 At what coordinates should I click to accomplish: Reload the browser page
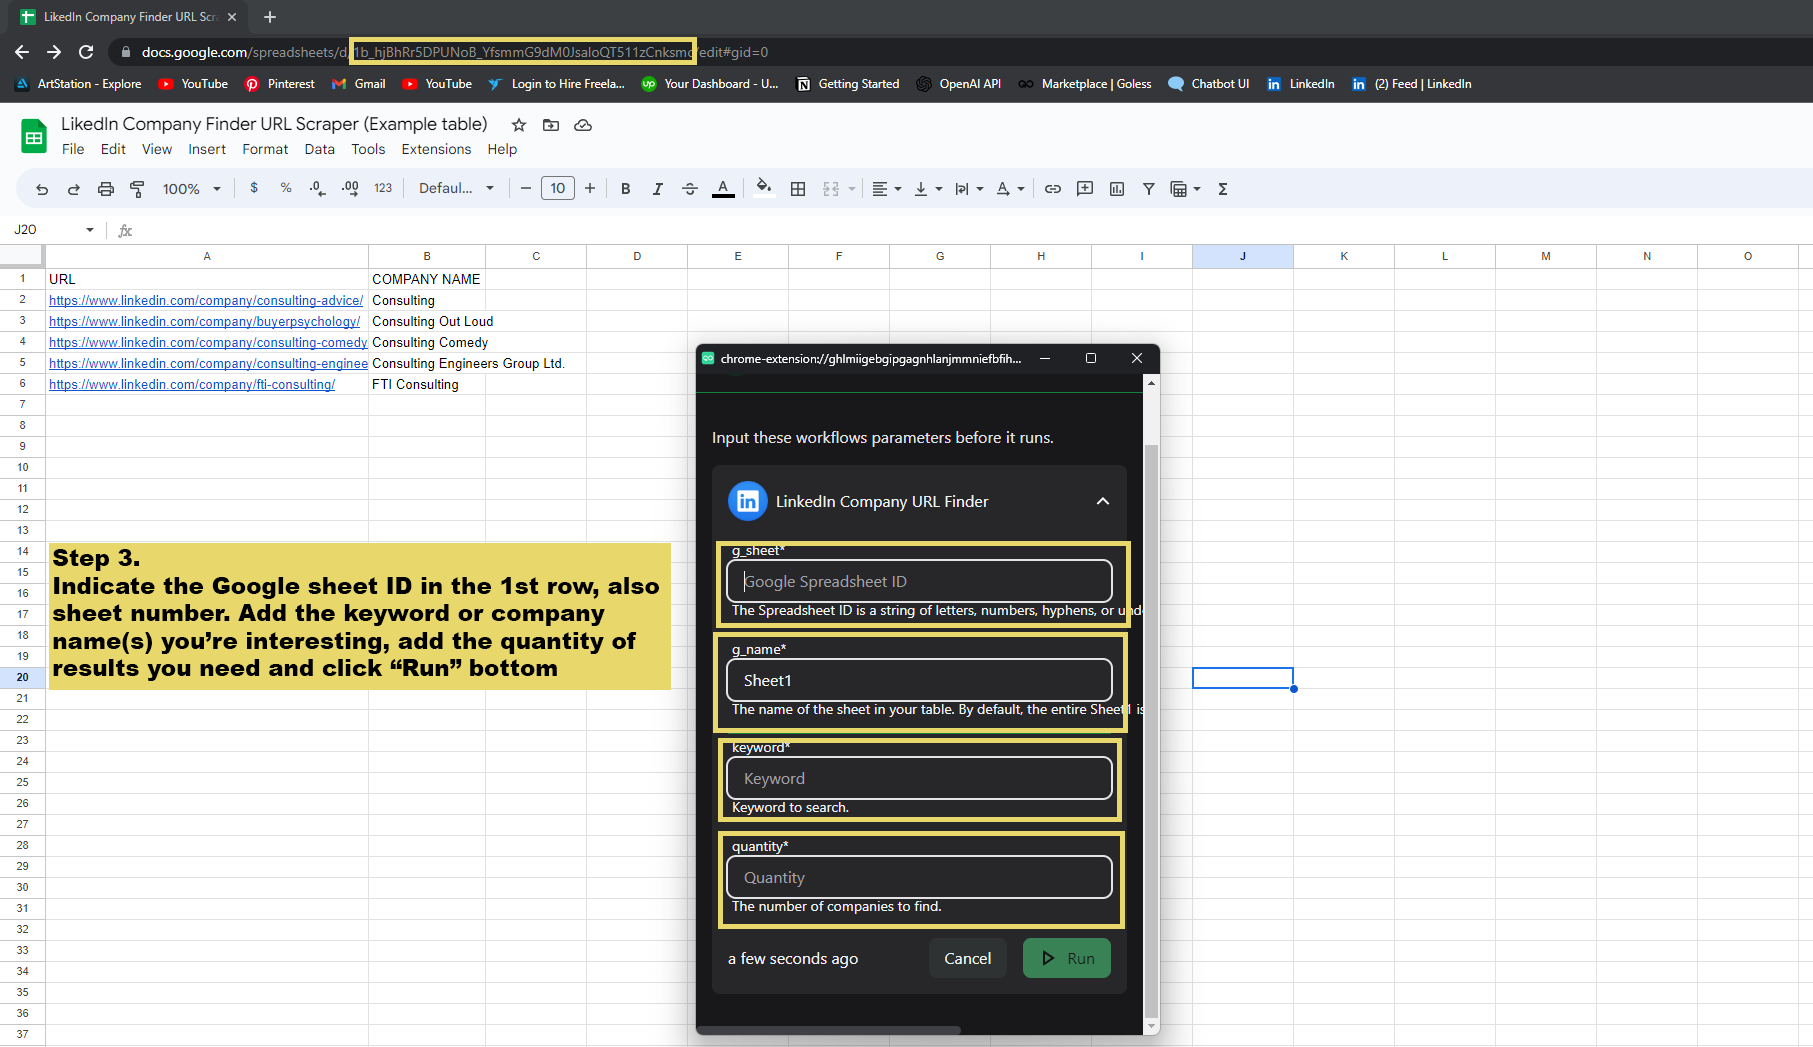pyautogui.click(x=86, y=52)
